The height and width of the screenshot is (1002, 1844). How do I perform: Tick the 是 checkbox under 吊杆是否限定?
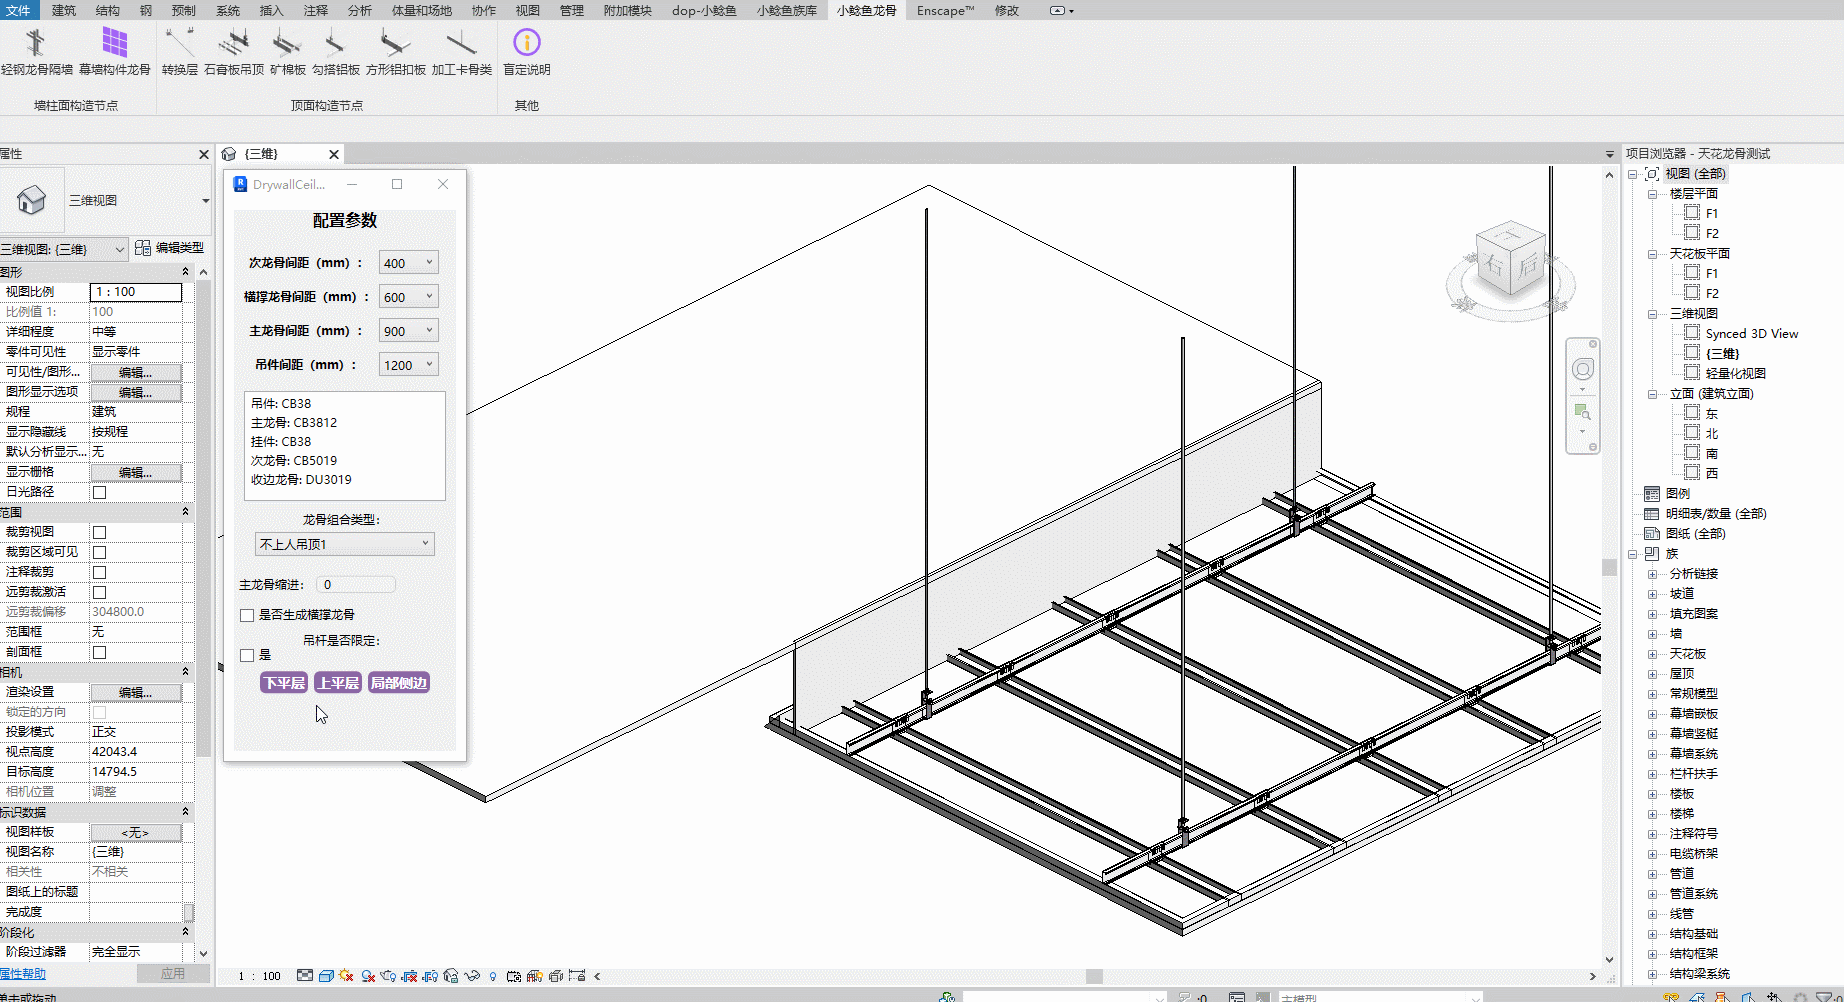247,655
